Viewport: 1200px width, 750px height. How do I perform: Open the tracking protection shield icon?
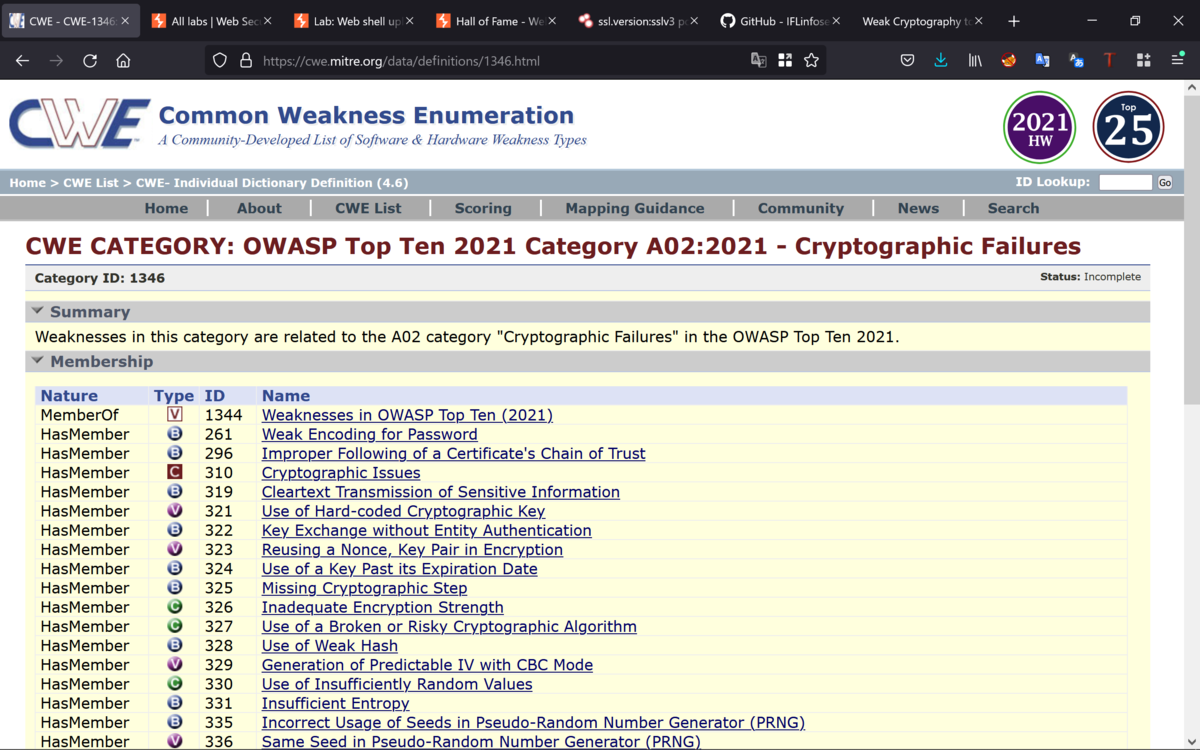[220, 61]
